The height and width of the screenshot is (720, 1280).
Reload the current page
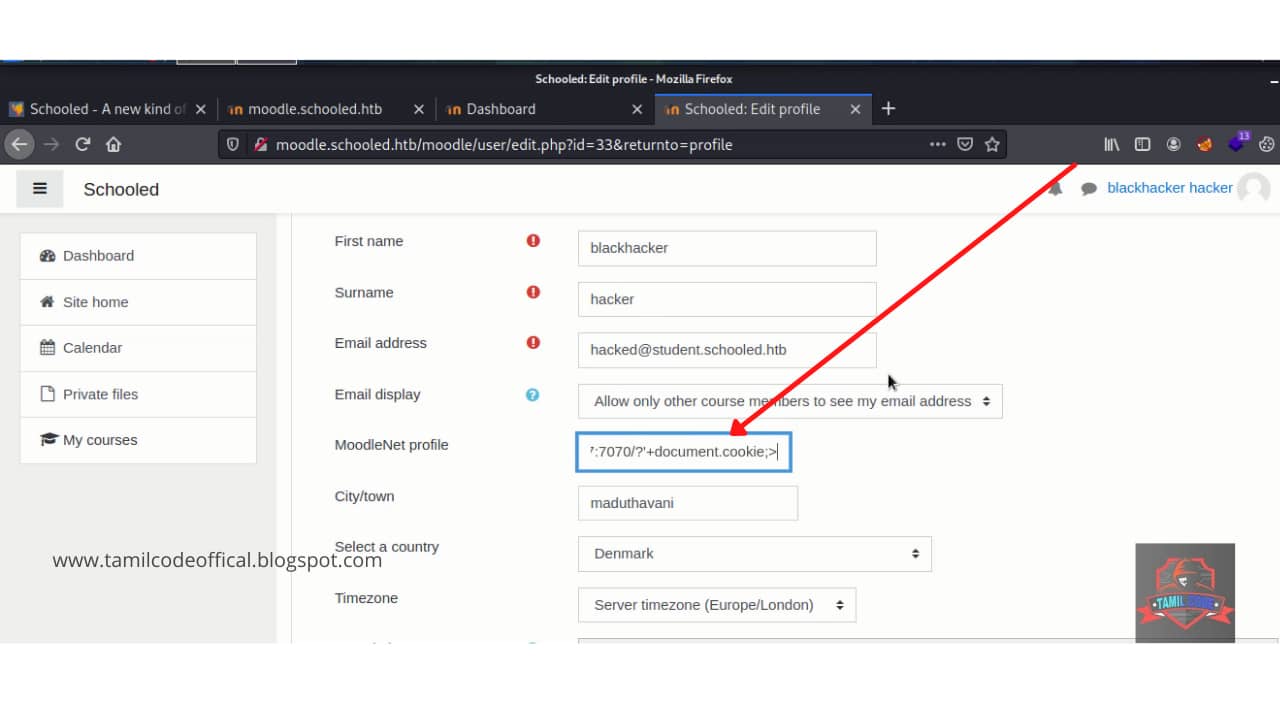tap(83, 144)
